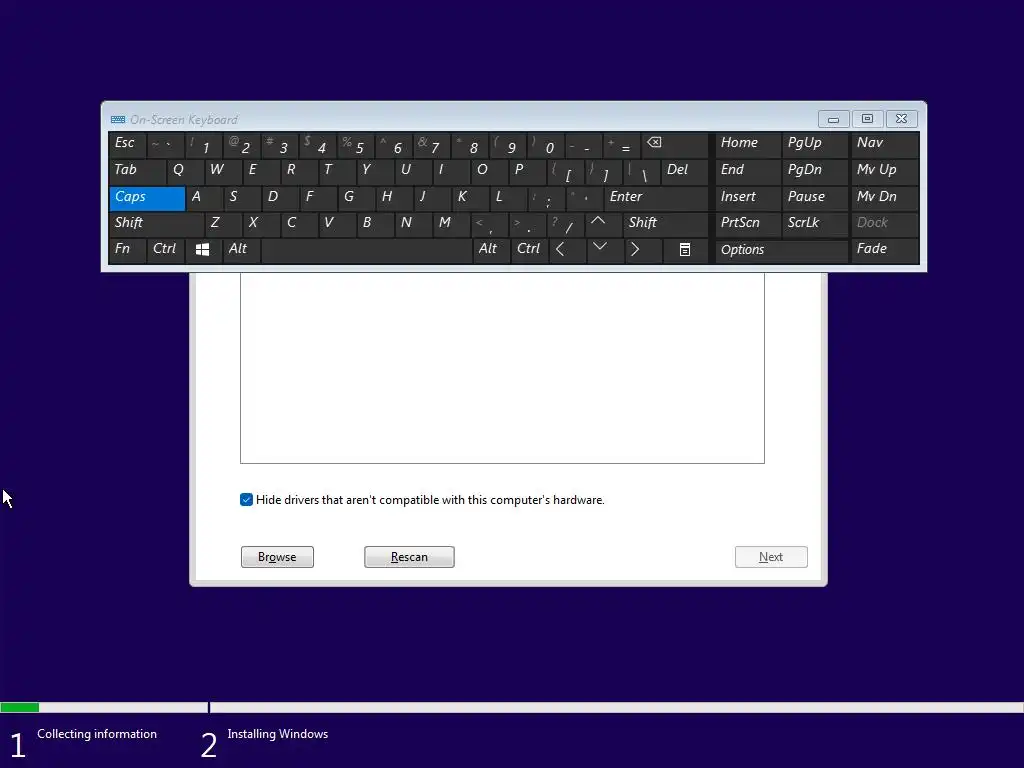Open keyboard Options
1024x768 pixels.
(782, 251)
